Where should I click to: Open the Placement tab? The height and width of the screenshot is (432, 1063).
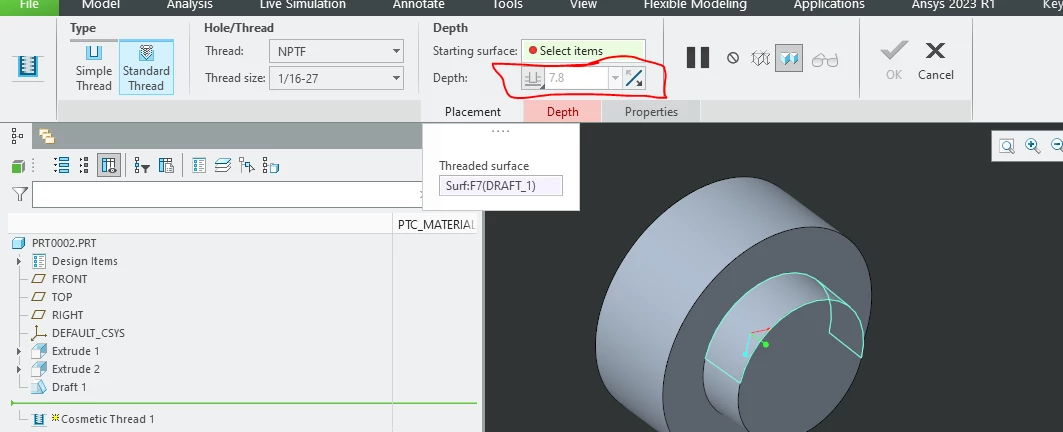(473, 112)
